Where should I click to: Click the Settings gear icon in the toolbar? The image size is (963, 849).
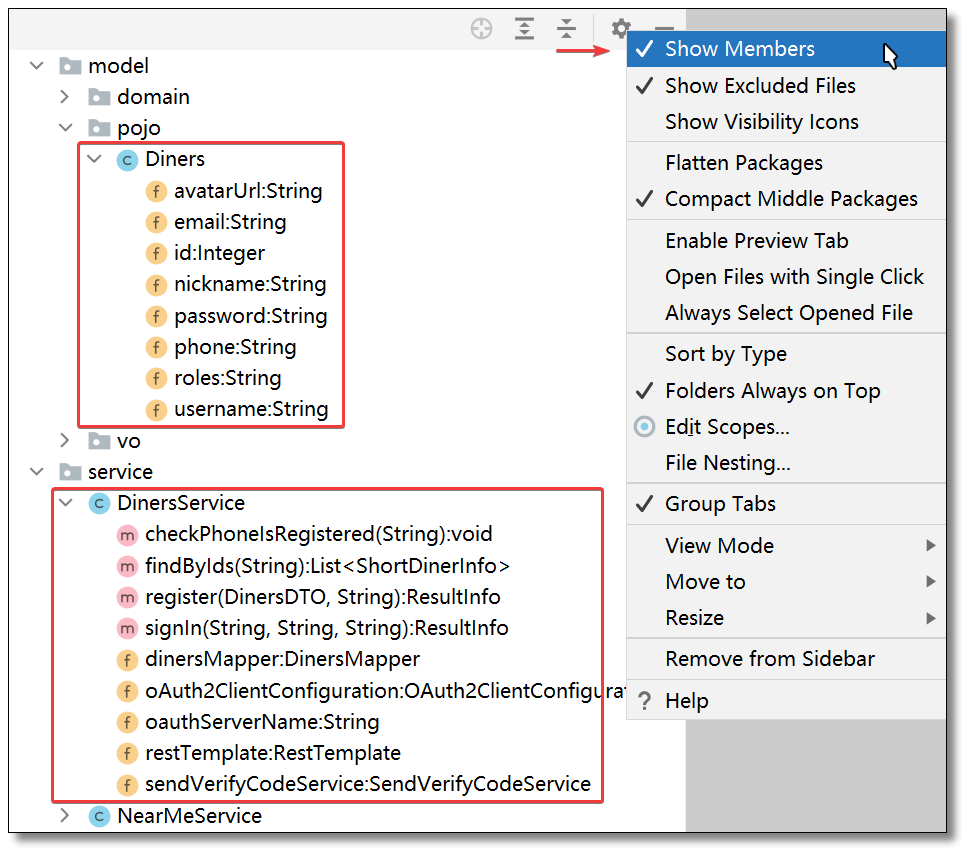click(621, 29)
